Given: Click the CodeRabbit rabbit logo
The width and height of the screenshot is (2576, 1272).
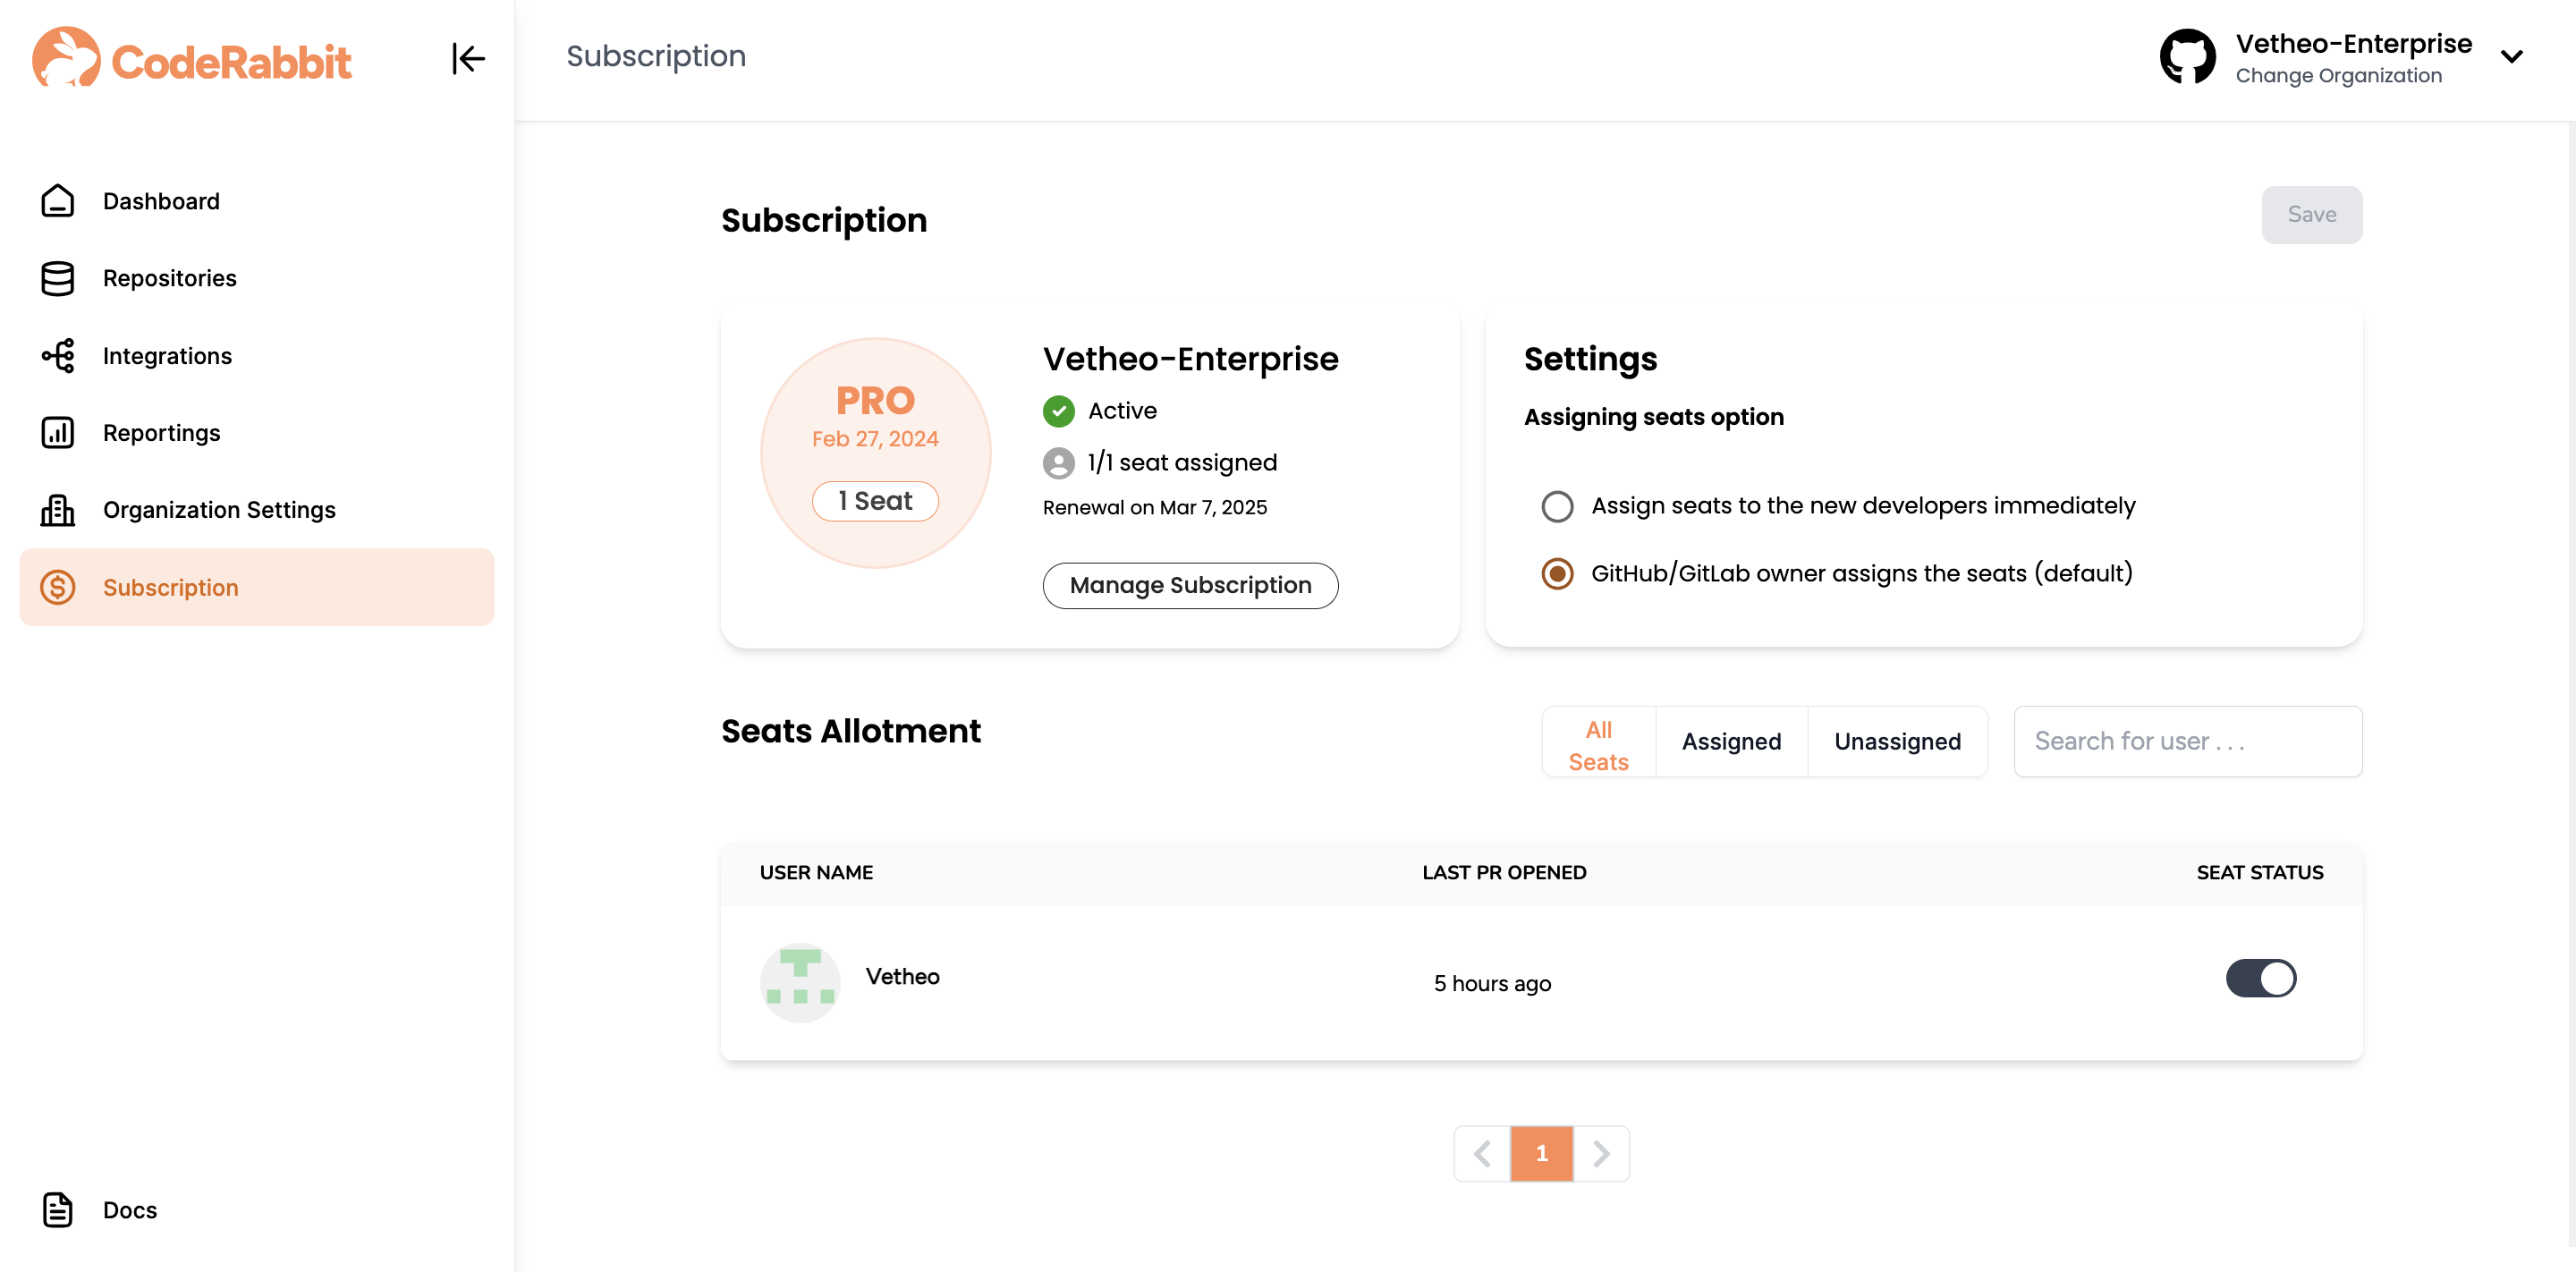Looking at the screenshot, I should (66, 58).
